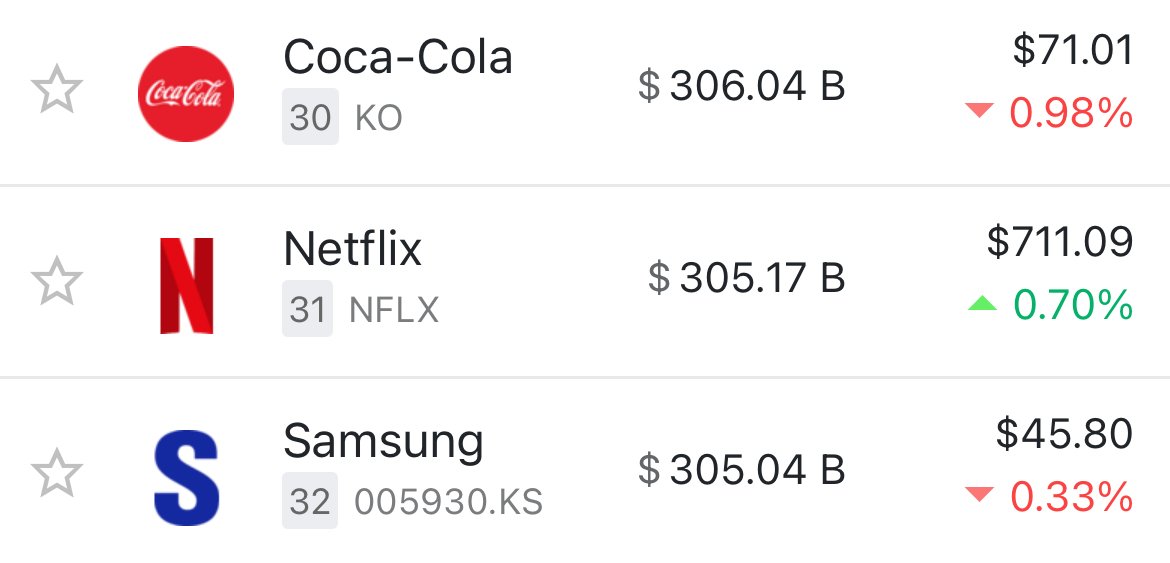Click Coca-Cola's red down arrow indicator
The image size is (1170, 563).
click(x=980, y=113)
